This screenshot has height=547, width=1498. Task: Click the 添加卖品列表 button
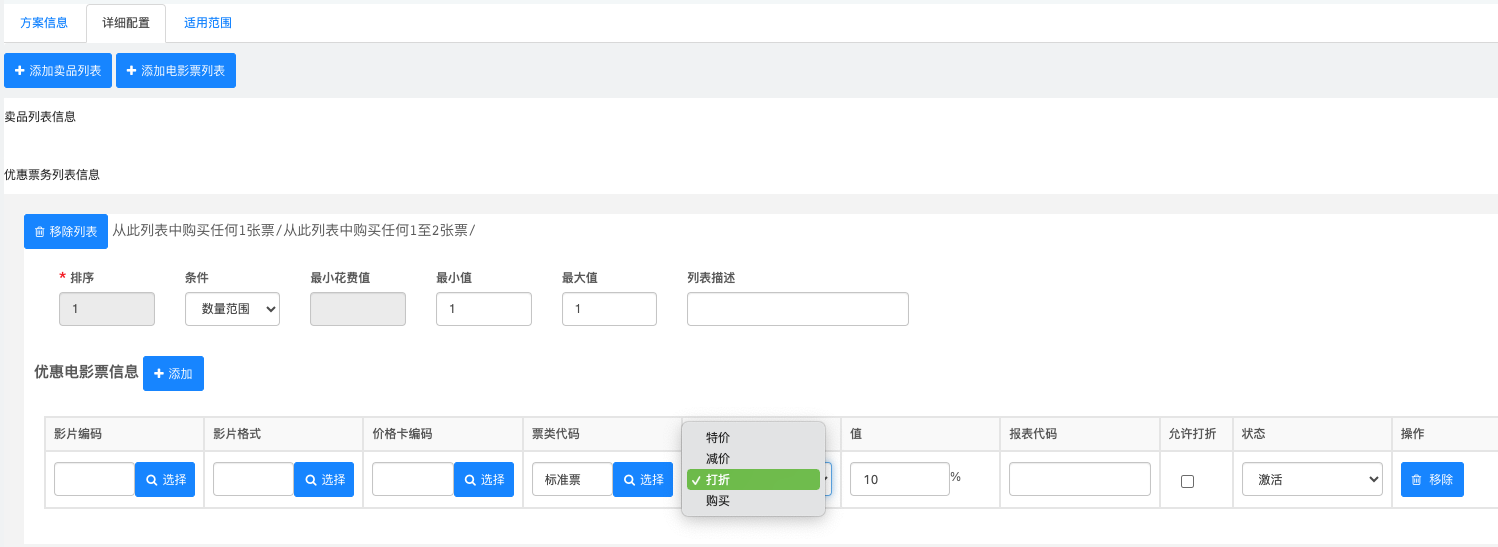point(58,71)
